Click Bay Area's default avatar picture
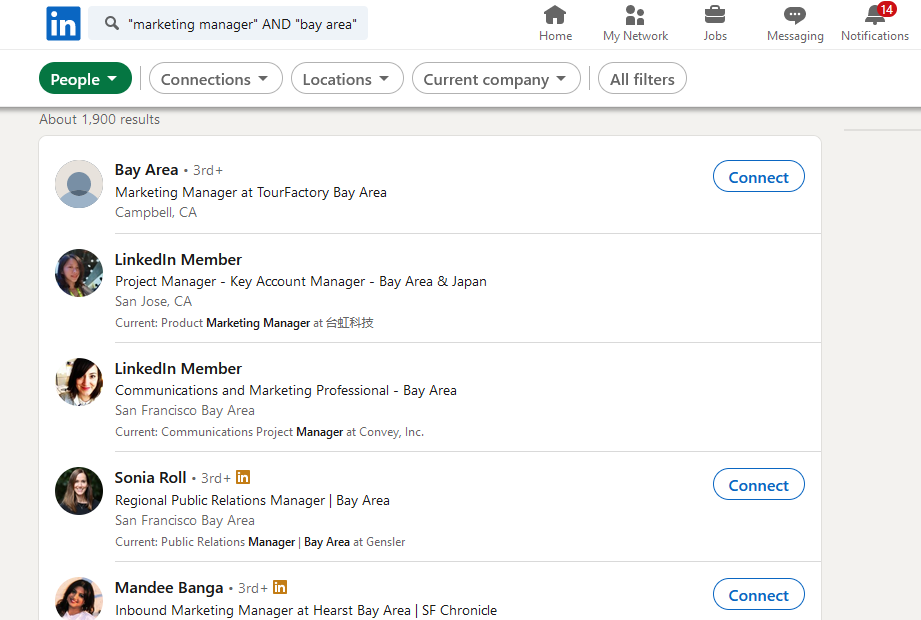The height and width of the screenshot is (620, 921). [79, 184]
